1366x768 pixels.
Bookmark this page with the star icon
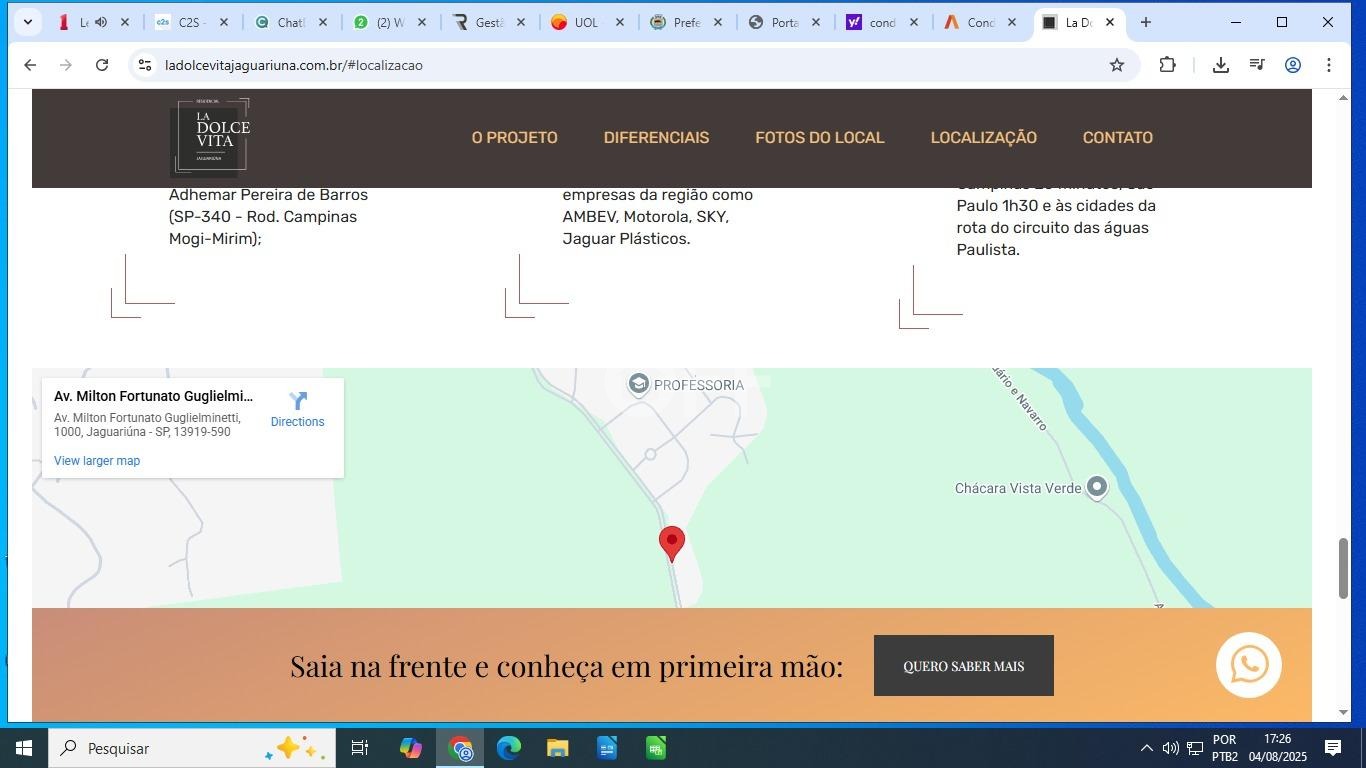[1116, 65]
